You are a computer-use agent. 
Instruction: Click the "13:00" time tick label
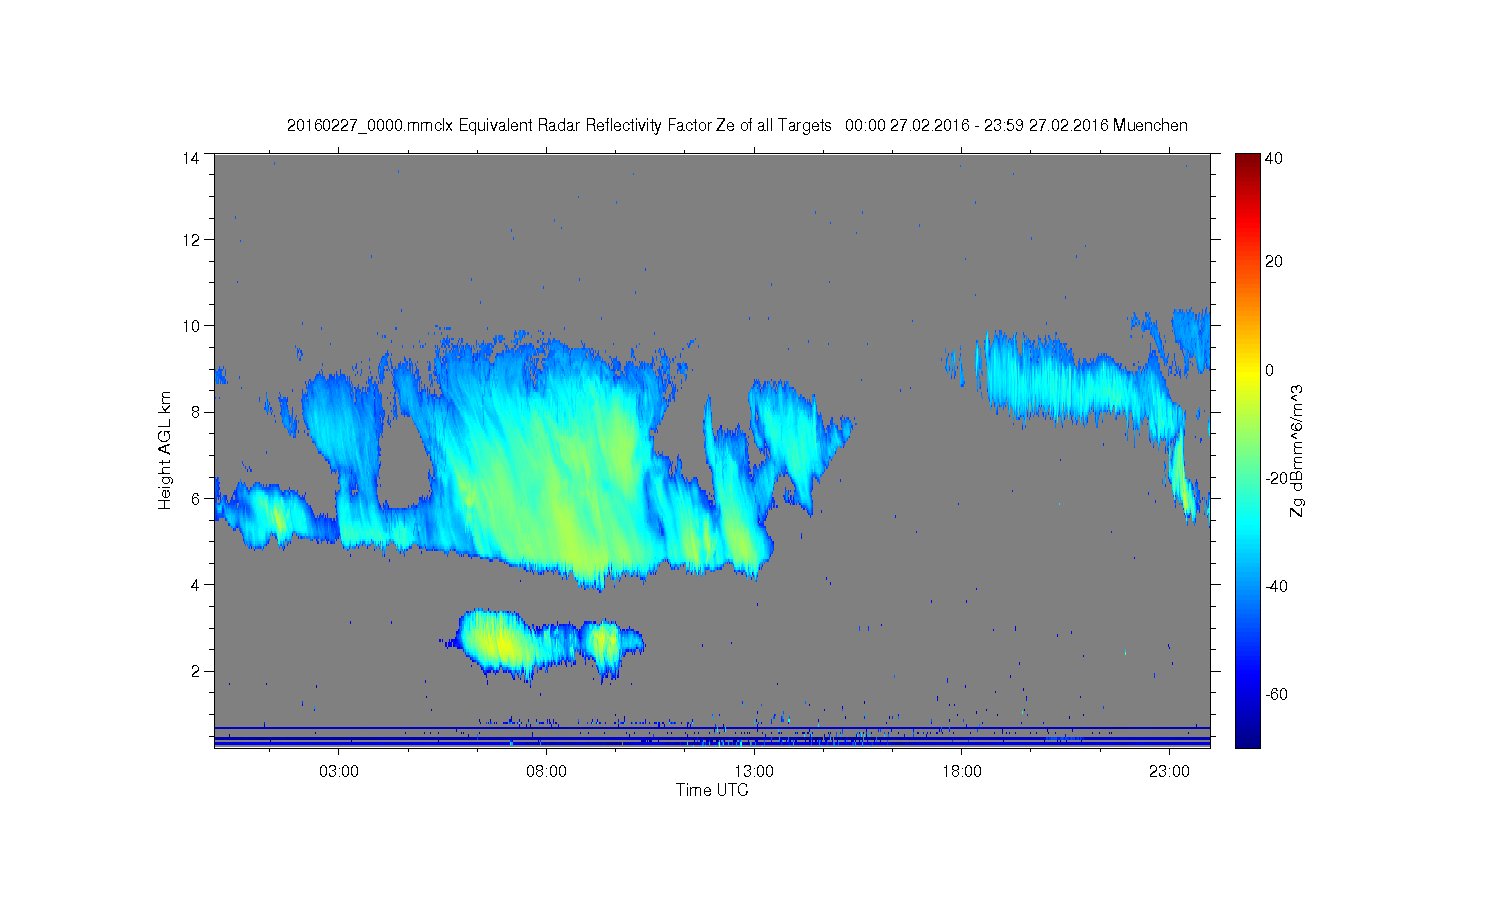point(754,772)
